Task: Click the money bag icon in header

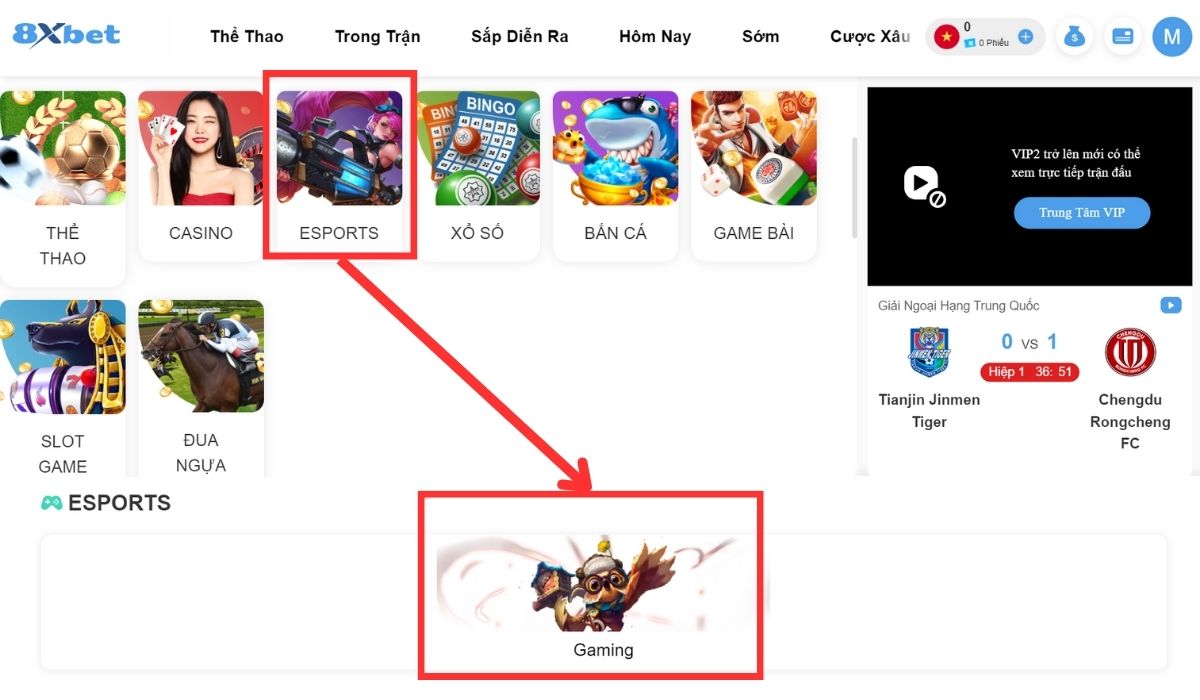Action: [x=1075, y=37]
